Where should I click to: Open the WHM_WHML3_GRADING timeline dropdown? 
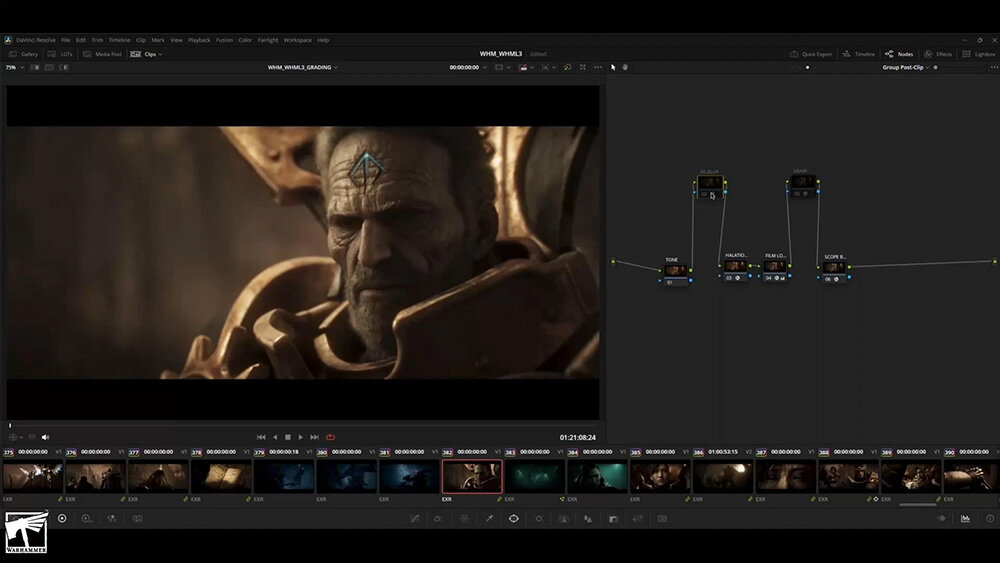pos(302,67)
